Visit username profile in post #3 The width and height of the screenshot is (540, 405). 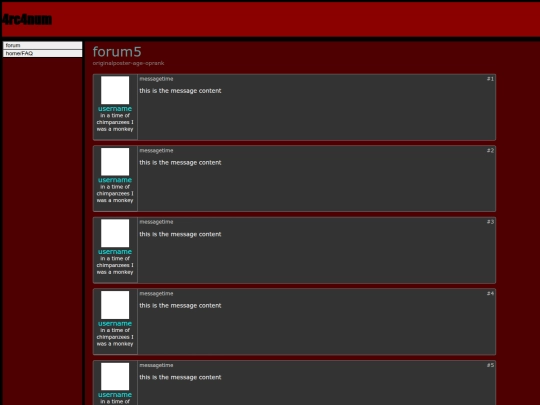coord(115,252)
